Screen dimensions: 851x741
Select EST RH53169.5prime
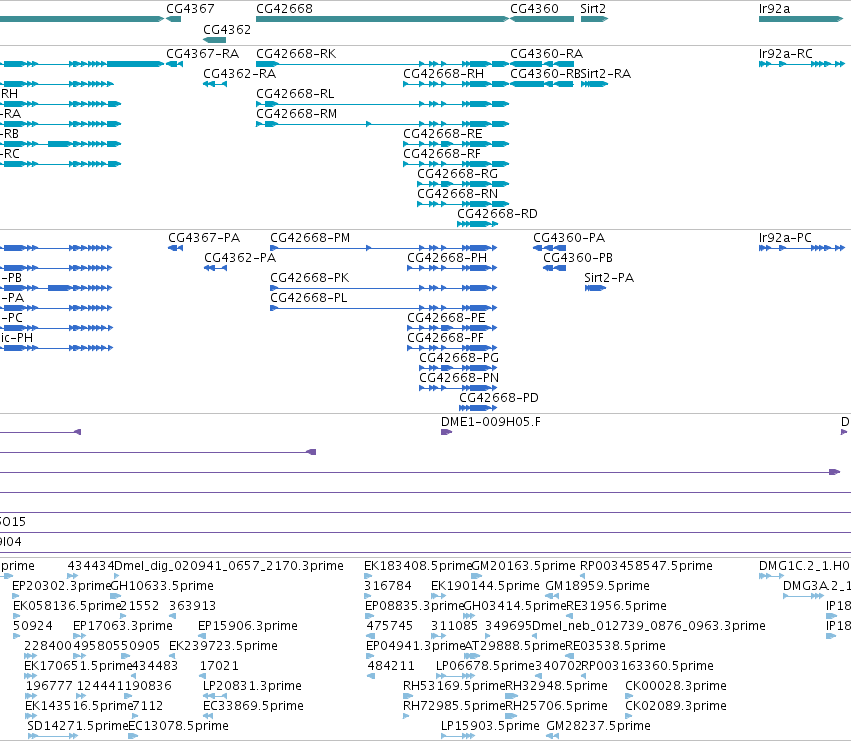407,696
